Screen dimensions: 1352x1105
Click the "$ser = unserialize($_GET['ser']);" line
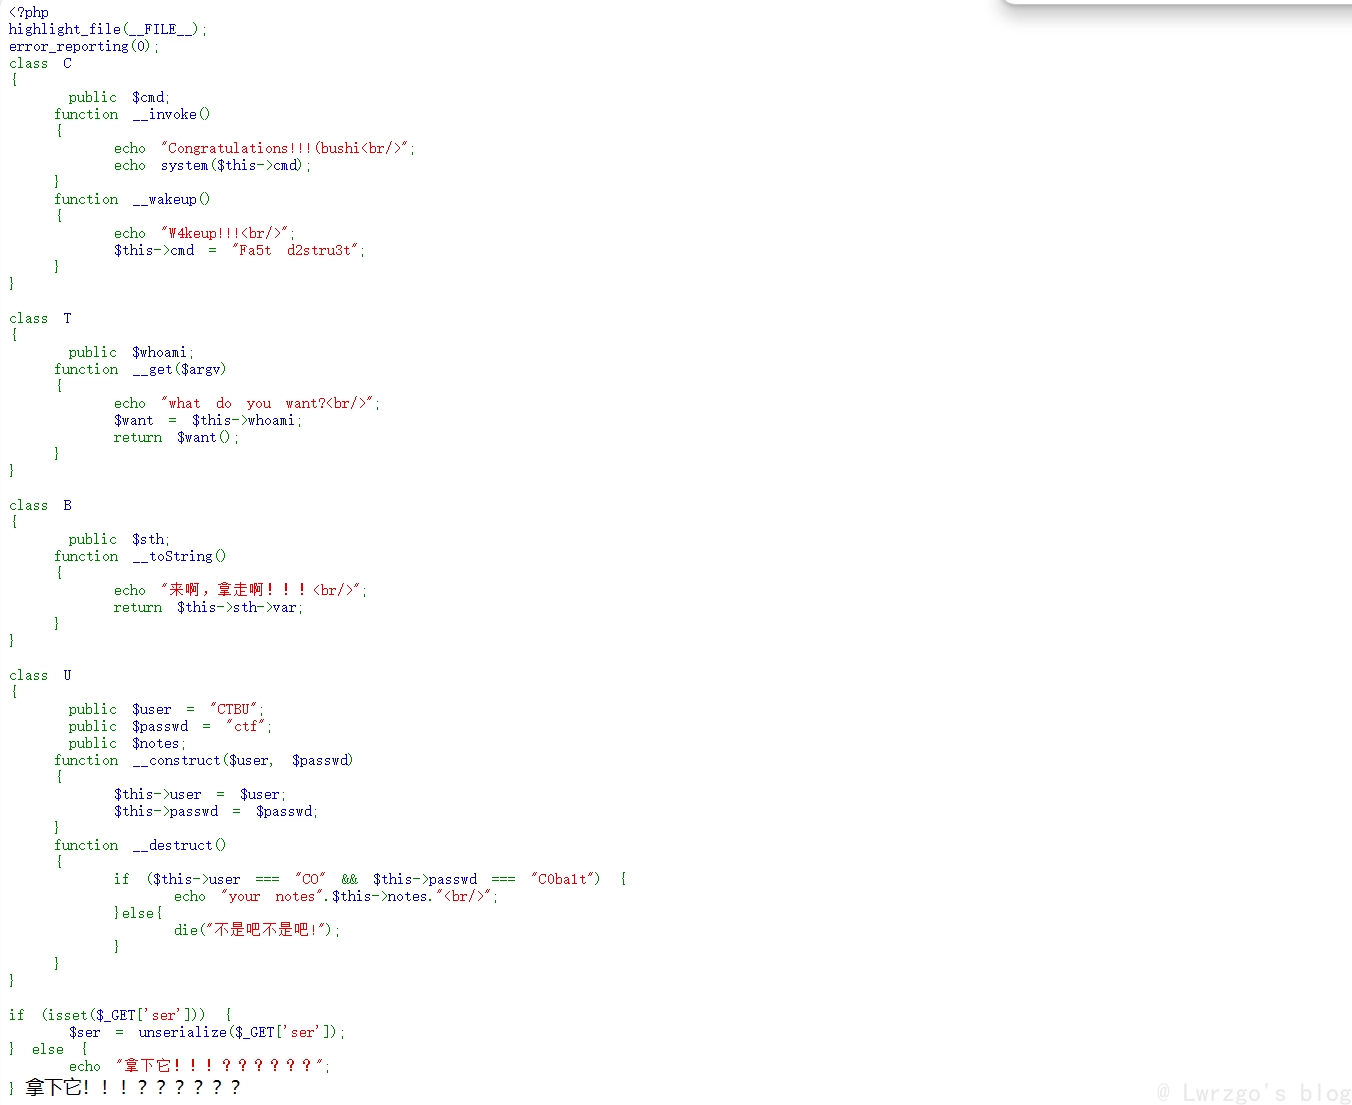pos(207,1032)
